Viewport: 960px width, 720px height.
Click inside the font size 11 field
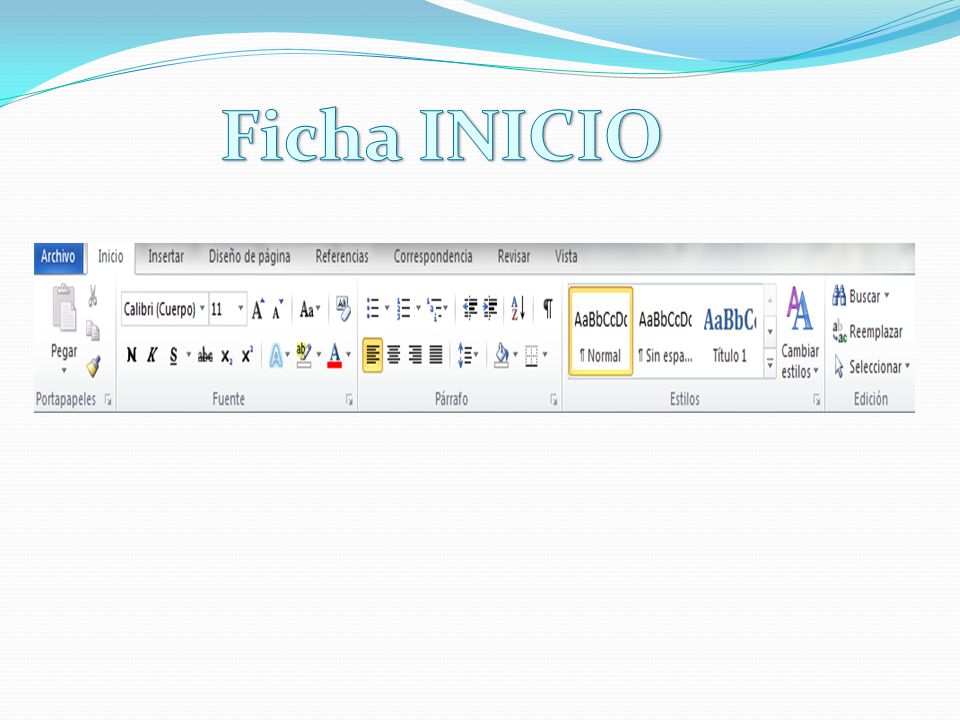pos(222,309)
